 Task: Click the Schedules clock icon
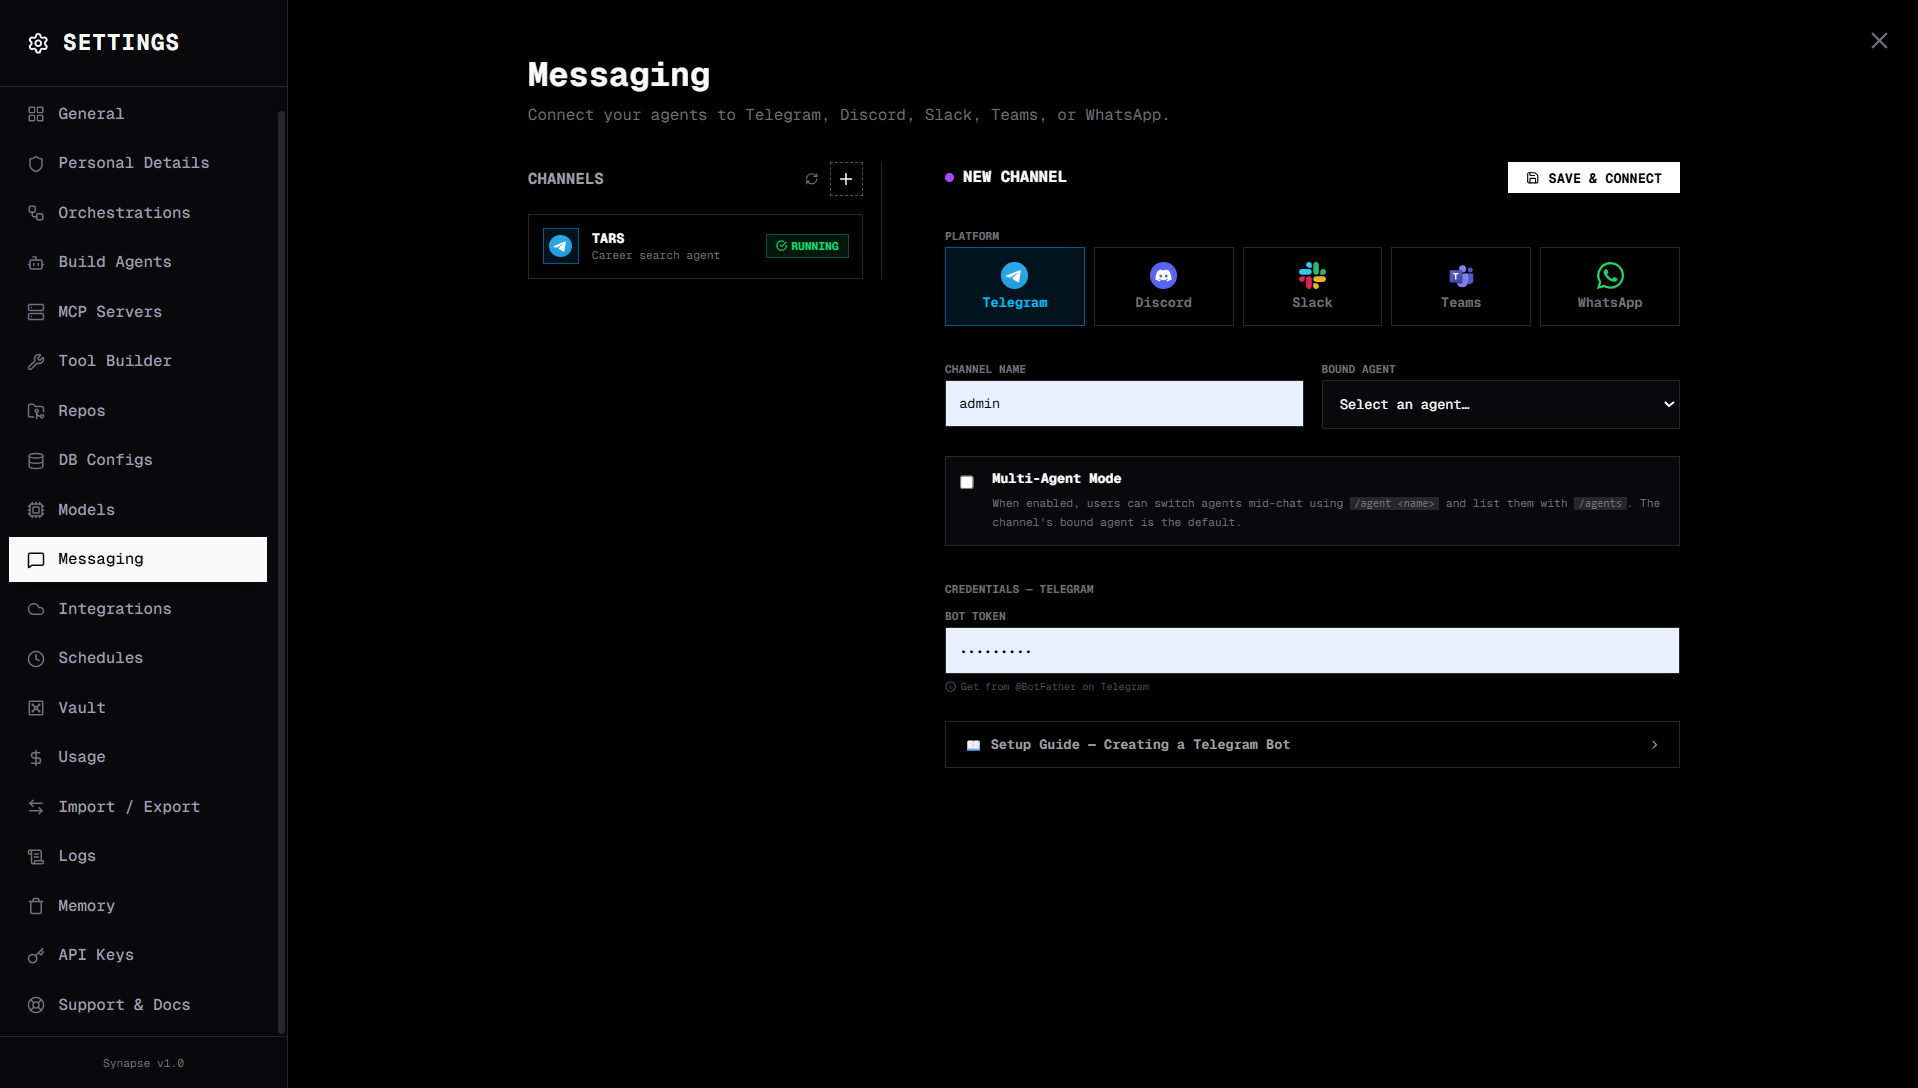(x=36, y=659)
